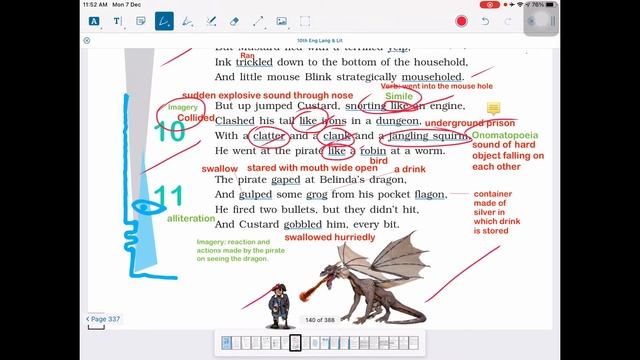Tap the underlined word 'gobbled'
Screen dimensions: 640x360
pyautogui.click(x=302, y=224)
